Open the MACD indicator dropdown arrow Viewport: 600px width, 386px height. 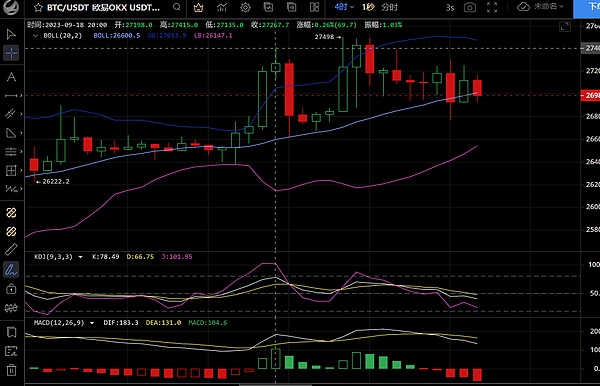(x=92, y=323)
